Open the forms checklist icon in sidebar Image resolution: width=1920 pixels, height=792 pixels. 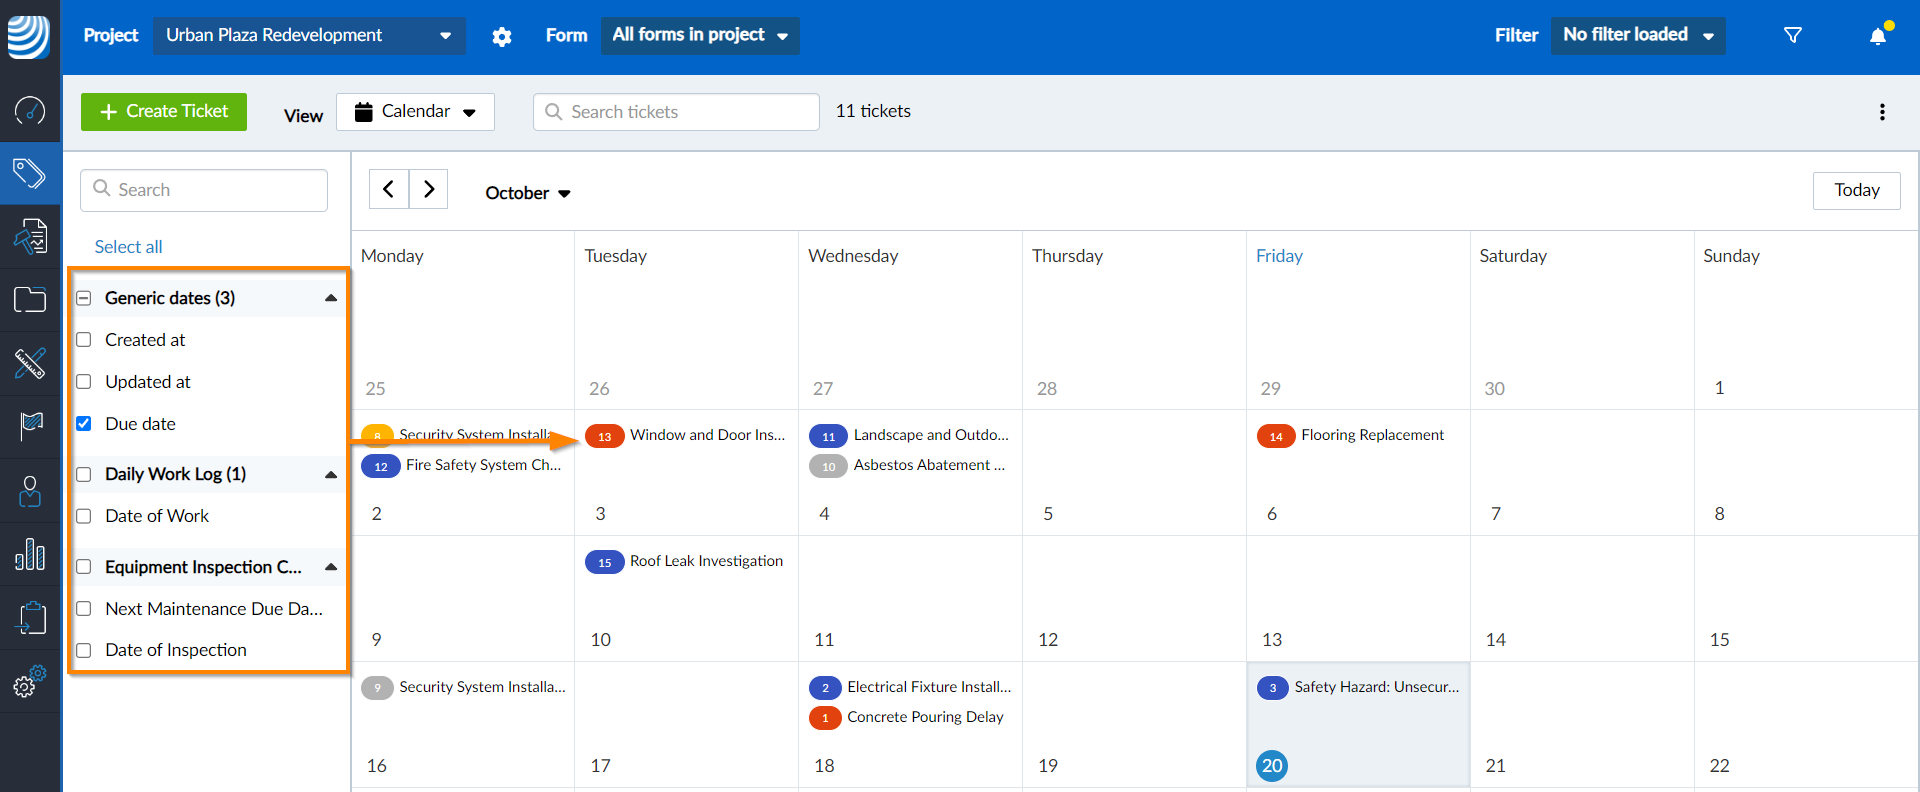point(30,237)
